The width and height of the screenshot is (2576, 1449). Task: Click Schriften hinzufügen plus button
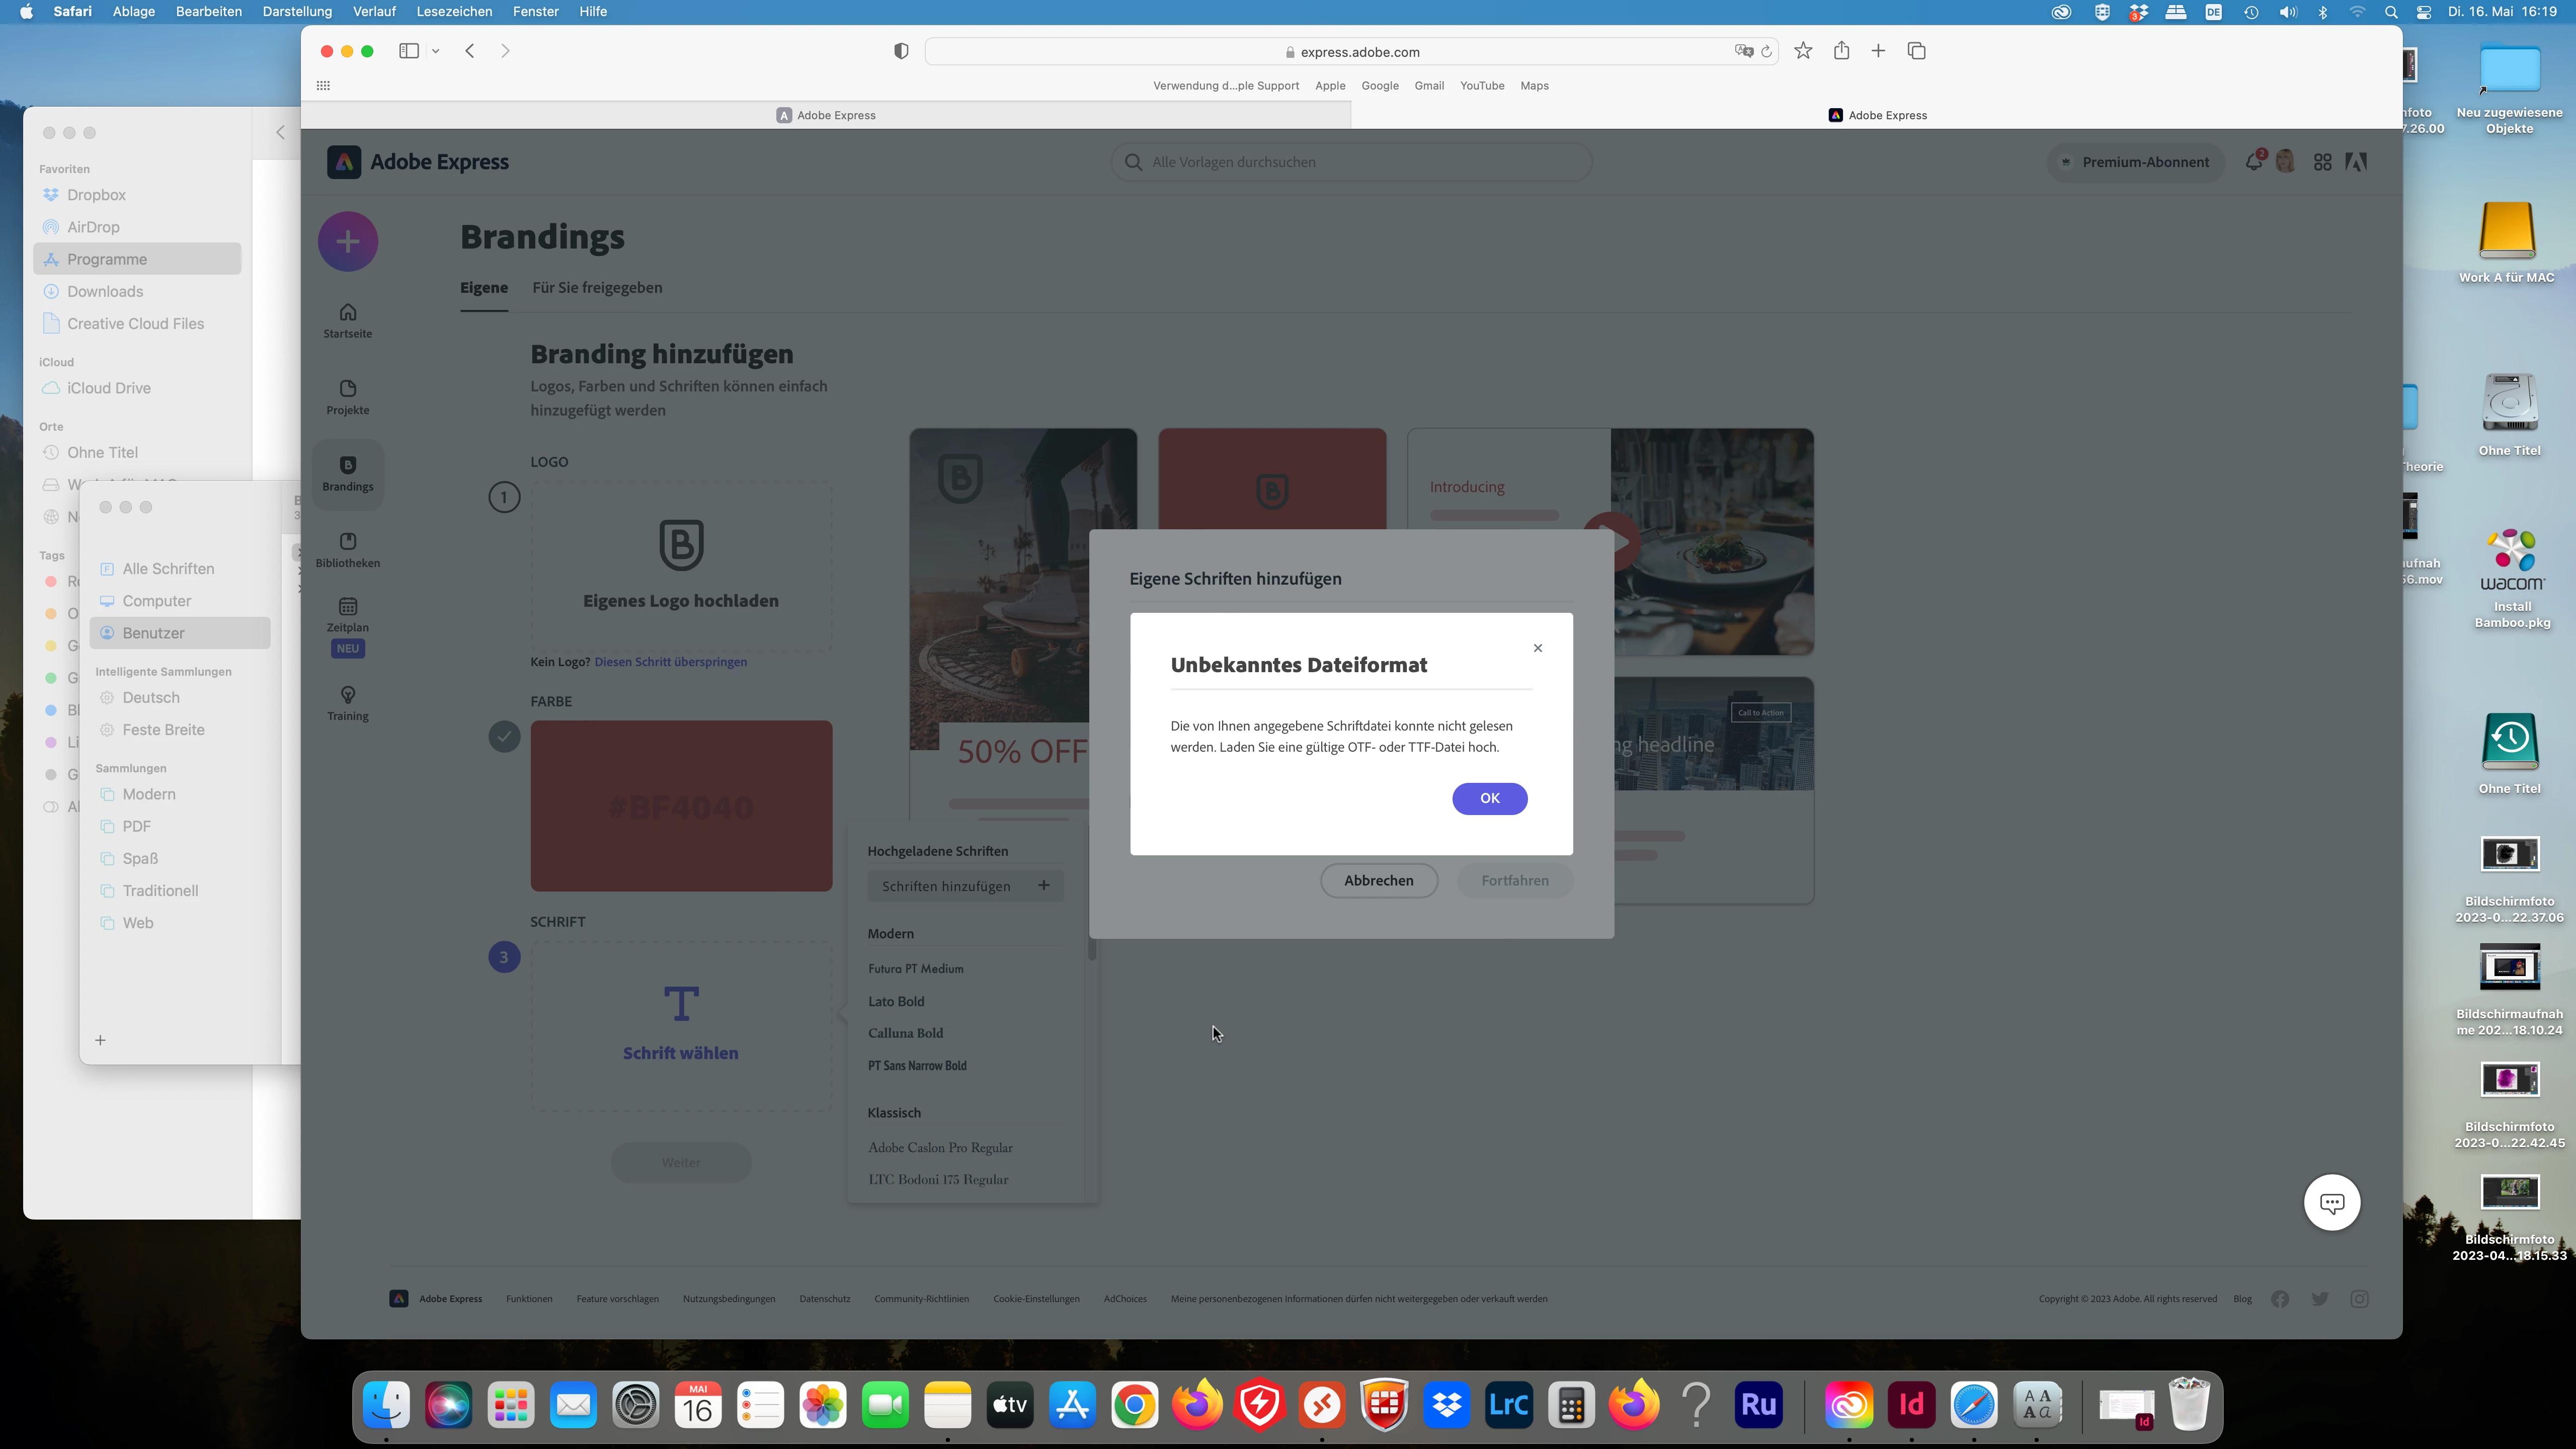[1043, 886]
